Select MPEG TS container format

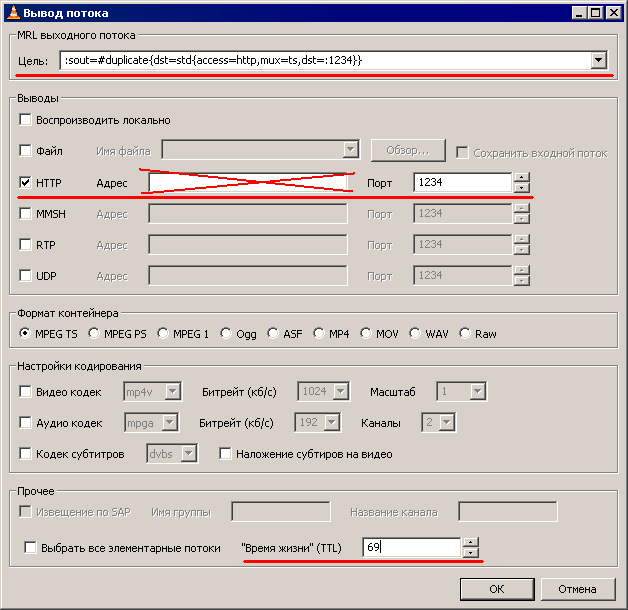tap(25, 333)
